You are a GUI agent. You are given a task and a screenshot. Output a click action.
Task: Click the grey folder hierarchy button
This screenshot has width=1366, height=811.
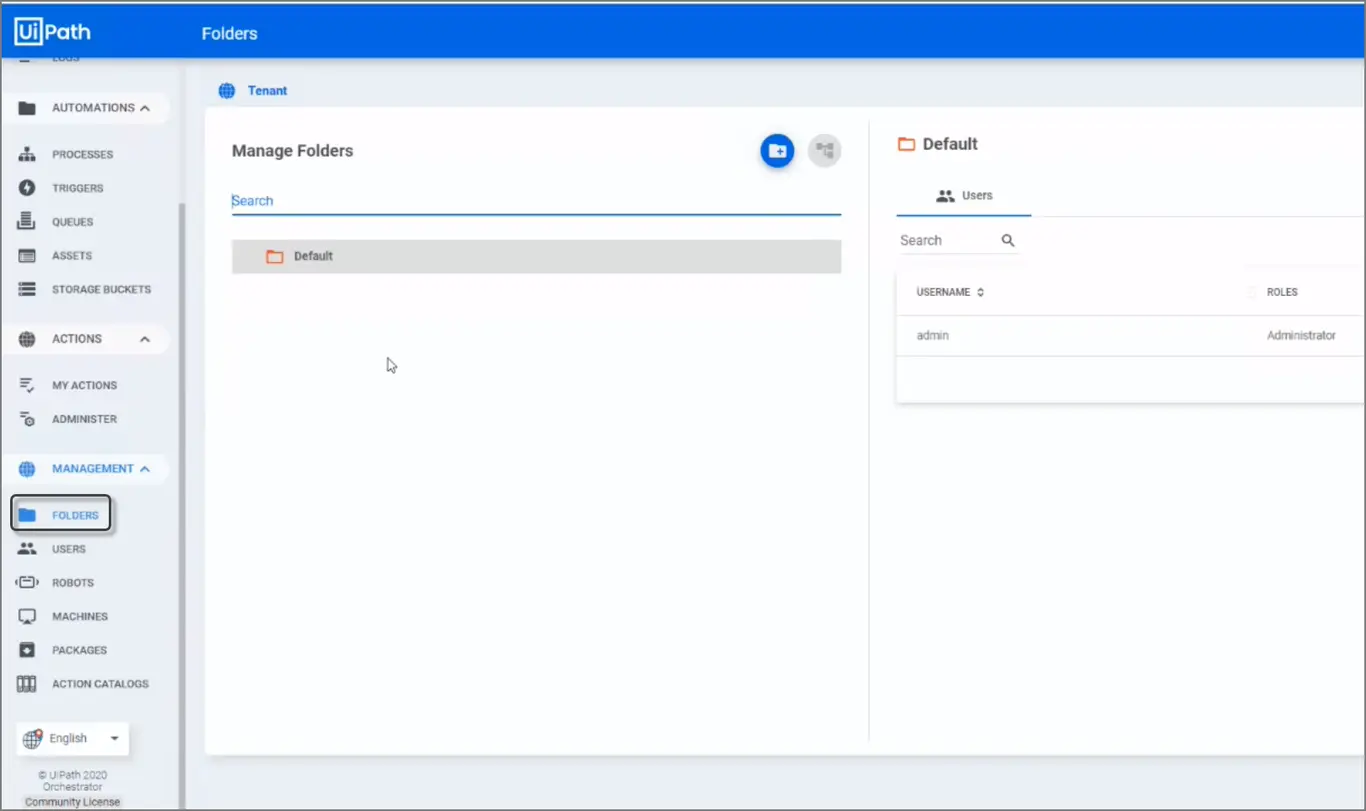(824, 151)
